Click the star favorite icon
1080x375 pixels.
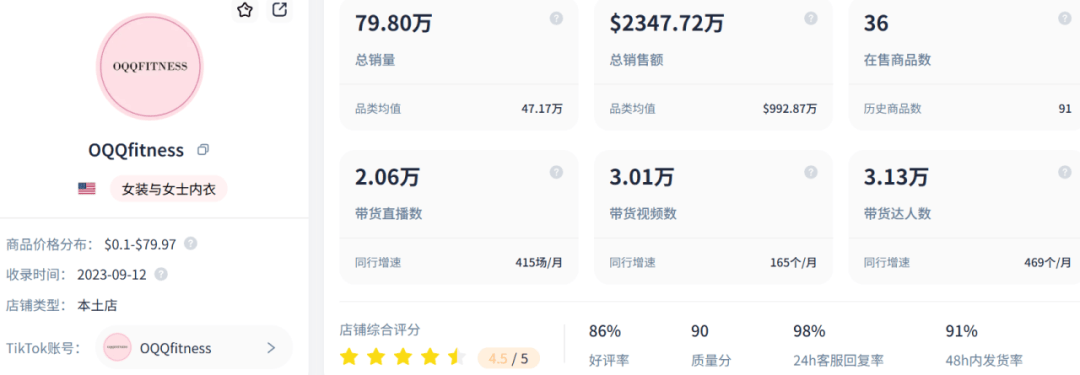245,9
